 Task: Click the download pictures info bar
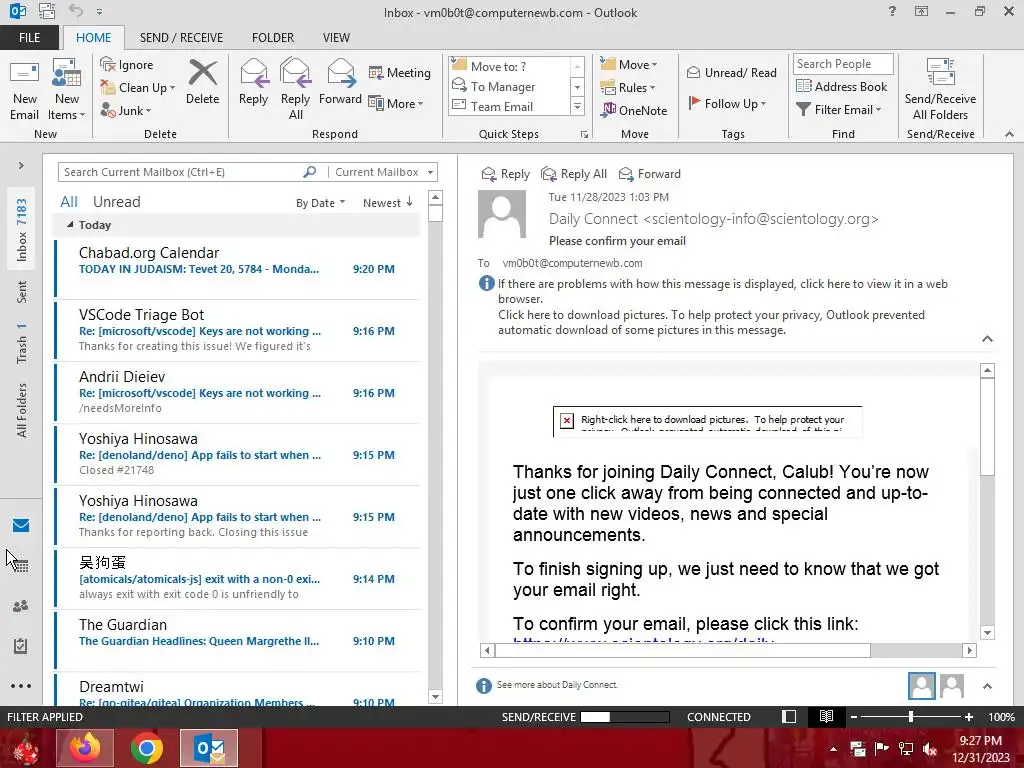711,322
